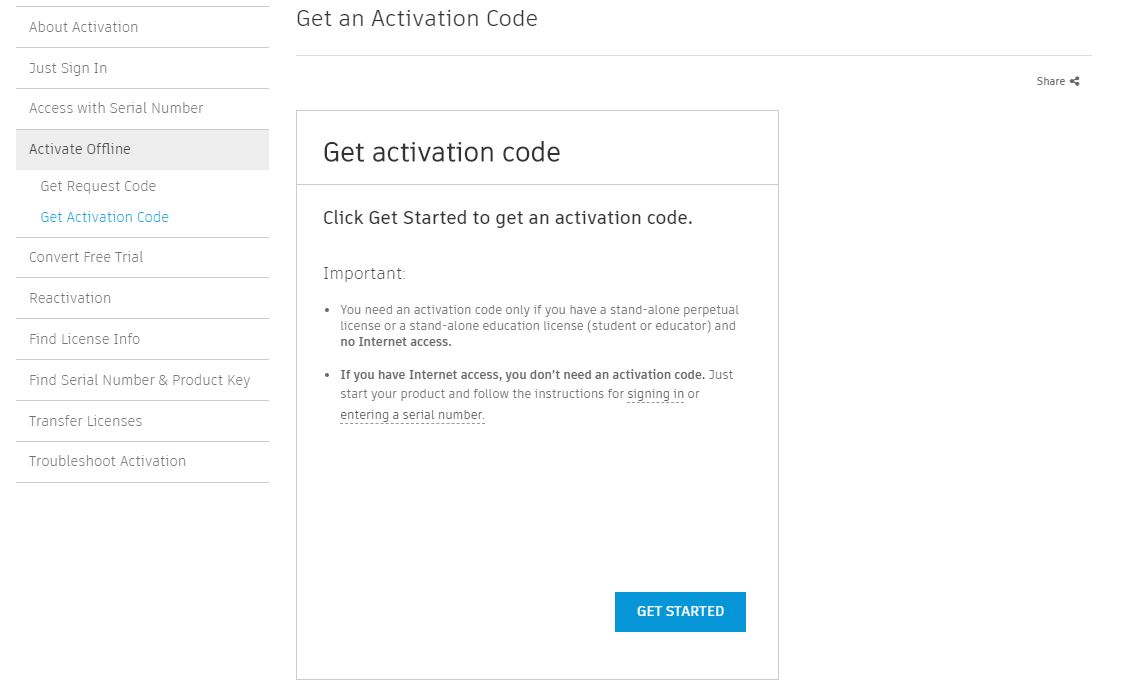The height and width of the screenshot is (689, 1136).
Task: Open Find License Info
Action: pos(142,339)
